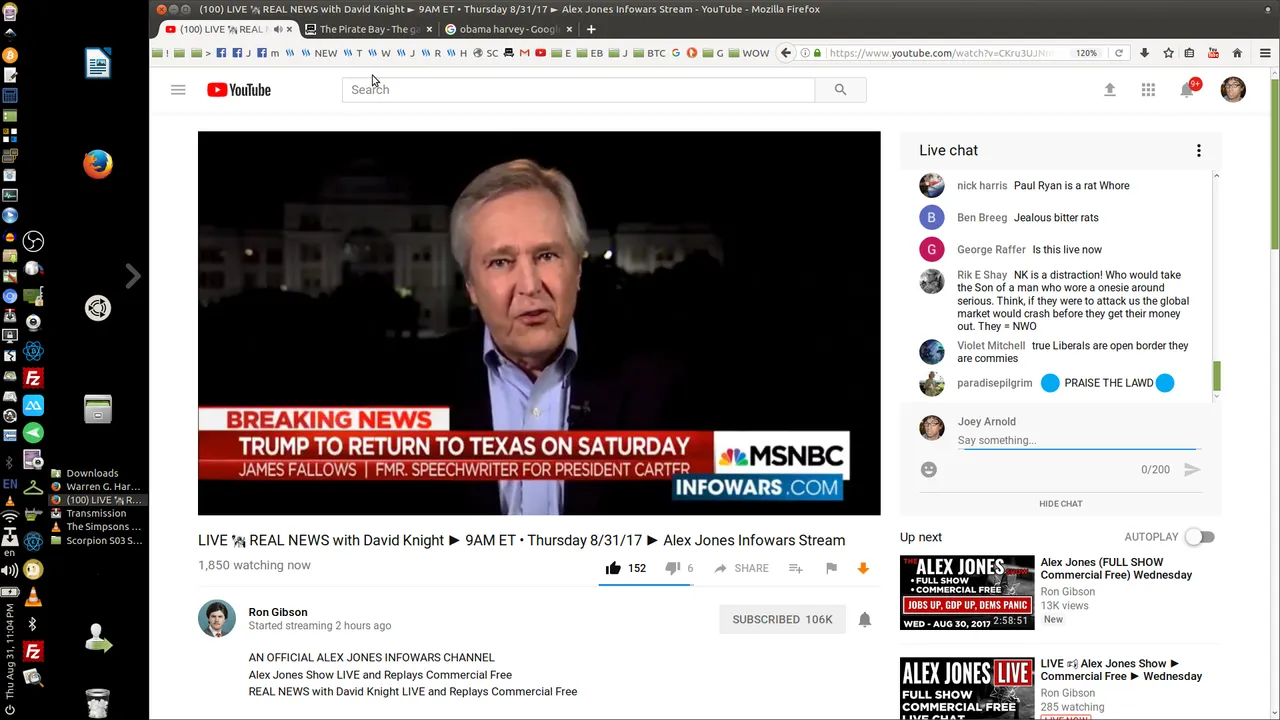The image size is (1280, 720).
Task: Open the NEW bookmark item
Action: (x=320, y=53)
